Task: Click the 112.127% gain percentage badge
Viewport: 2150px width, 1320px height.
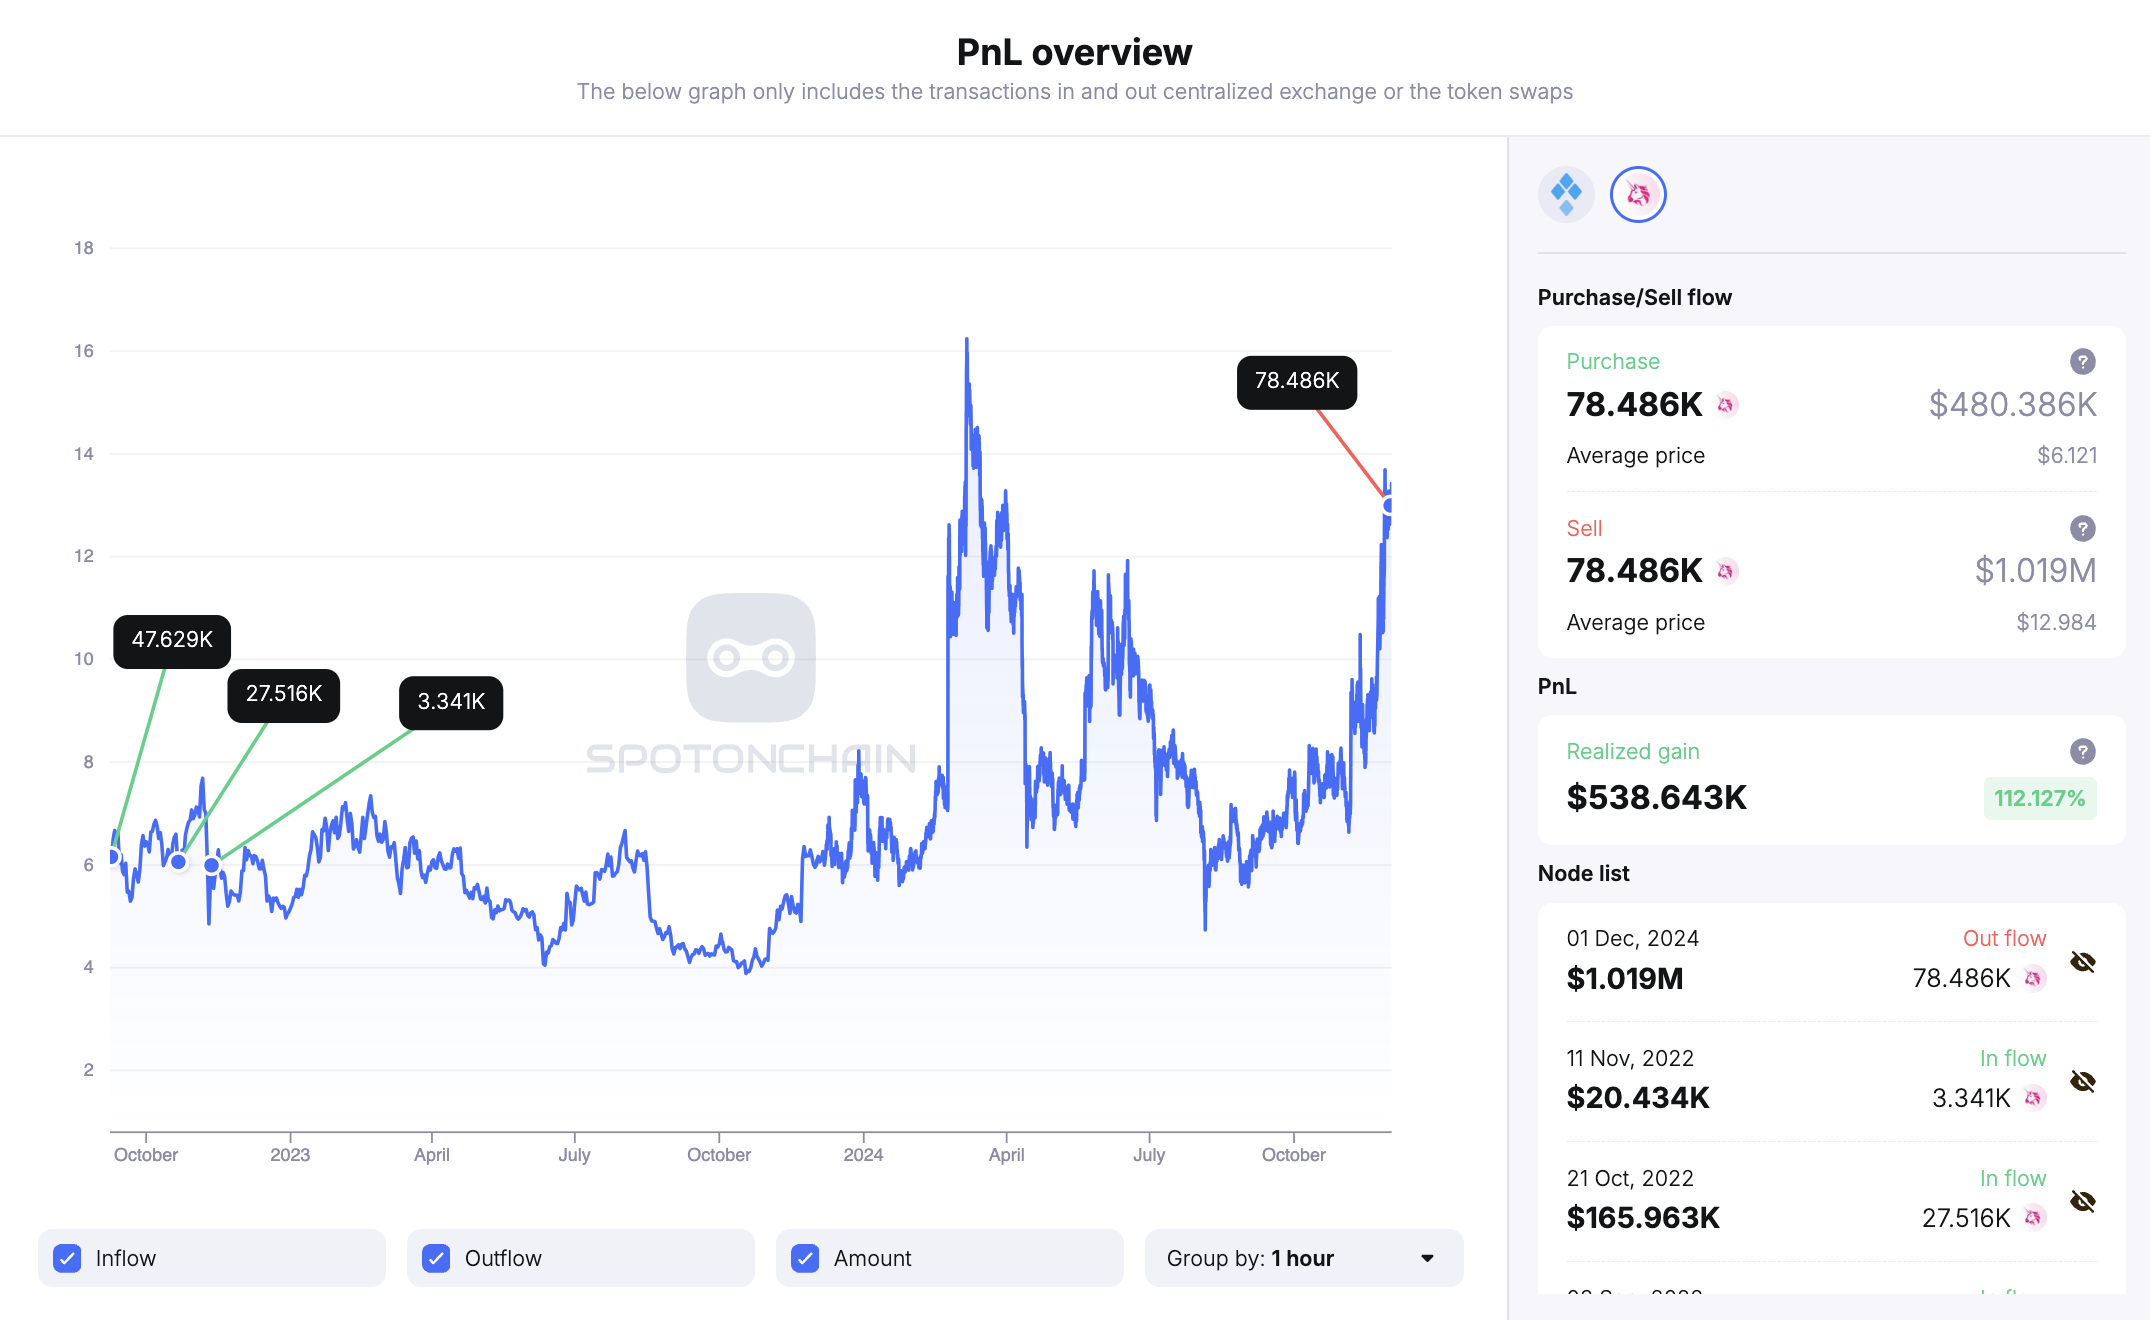Action: click(2040, 798)
